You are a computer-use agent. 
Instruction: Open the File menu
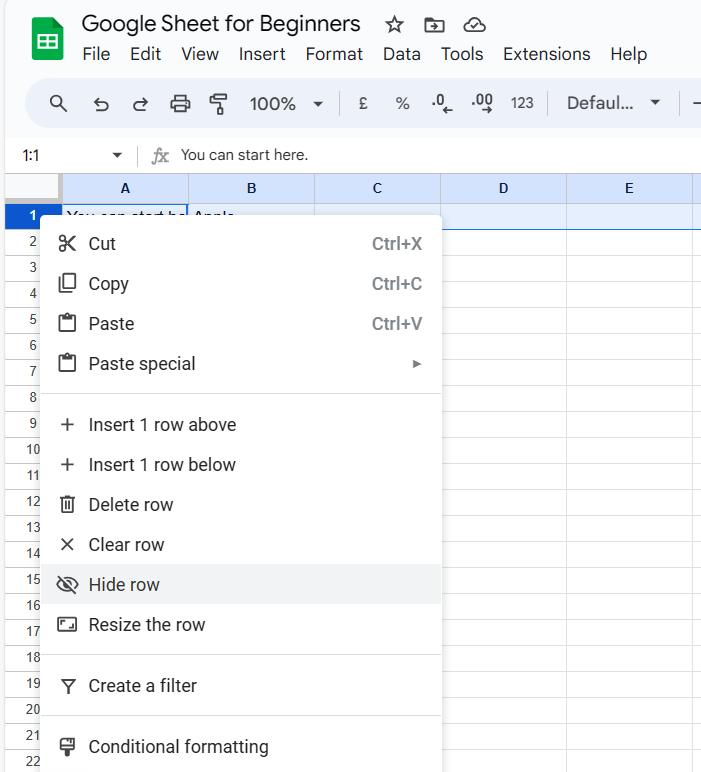point(96,54)
